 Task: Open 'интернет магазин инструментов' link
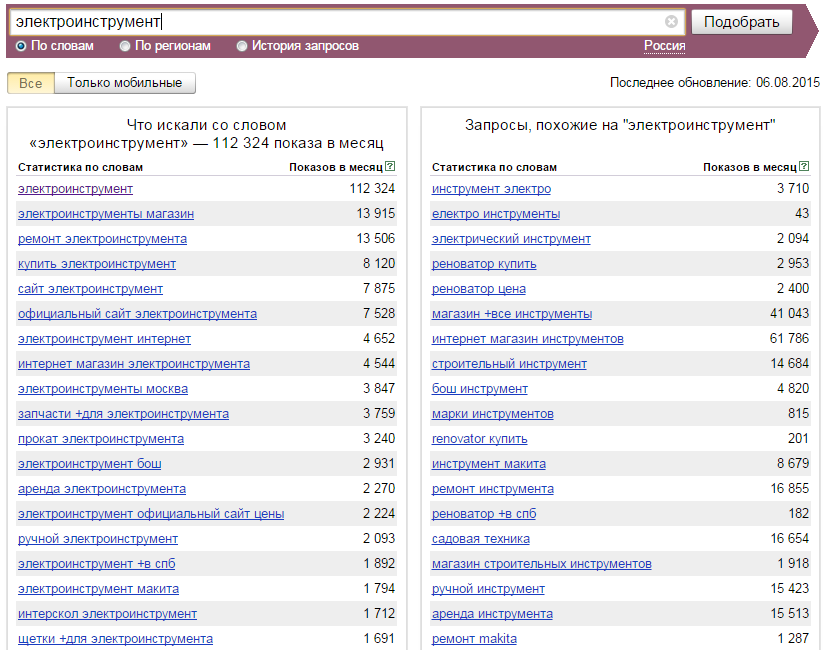click(527, 339)
